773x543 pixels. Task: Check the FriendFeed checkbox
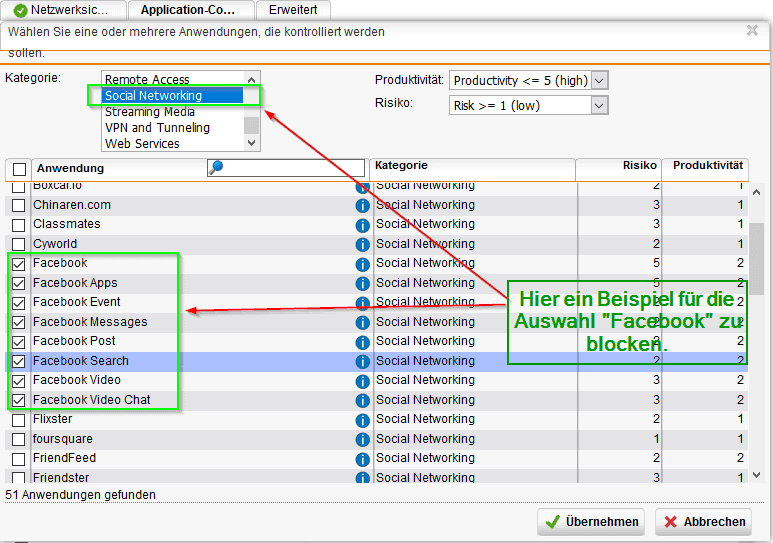point(18,459)
